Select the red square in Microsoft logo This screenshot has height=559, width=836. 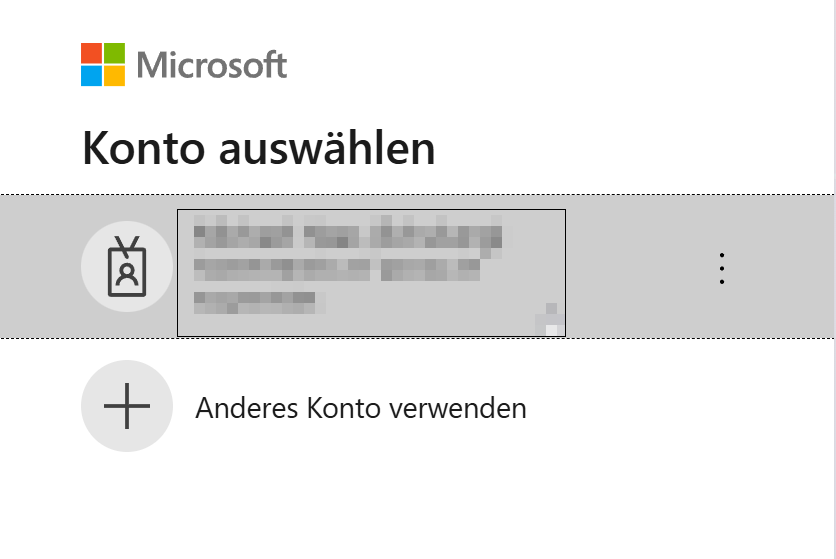pos(91,53)
